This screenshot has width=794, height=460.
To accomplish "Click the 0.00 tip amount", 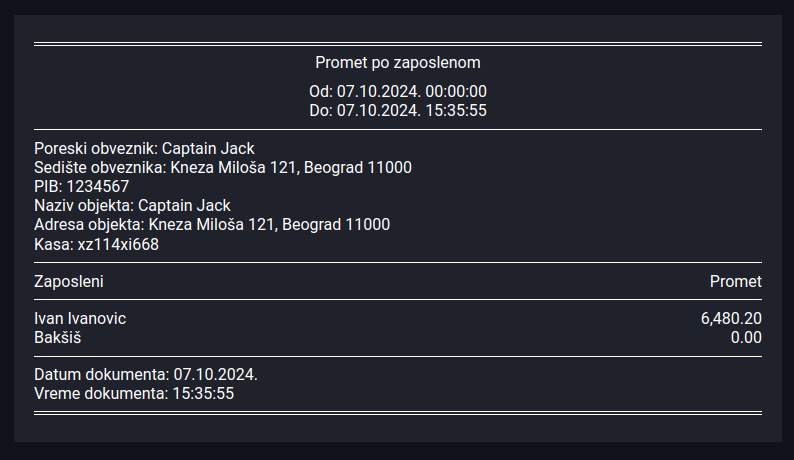I will point(746,337).
